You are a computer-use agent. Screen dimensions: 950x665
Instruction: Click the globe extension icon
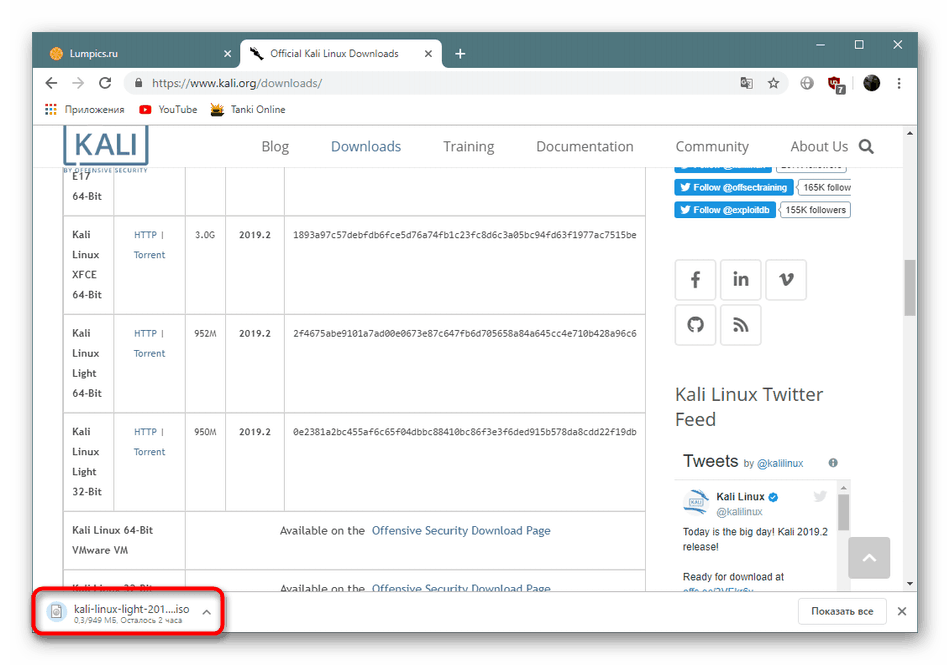coord(806,83)
